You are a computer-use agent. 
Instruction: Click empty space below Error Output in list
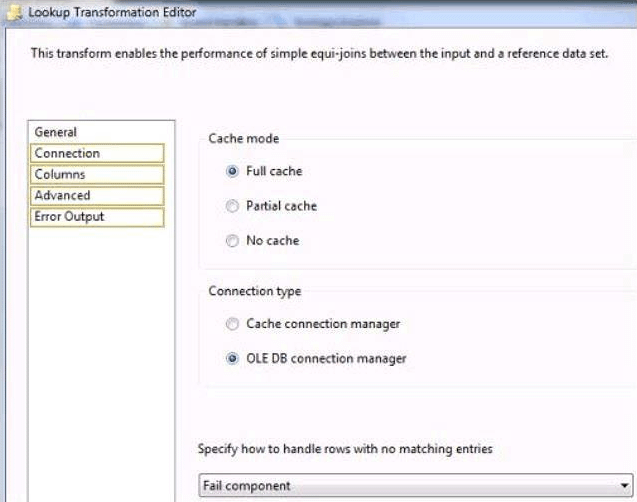(x=100, y=350)
